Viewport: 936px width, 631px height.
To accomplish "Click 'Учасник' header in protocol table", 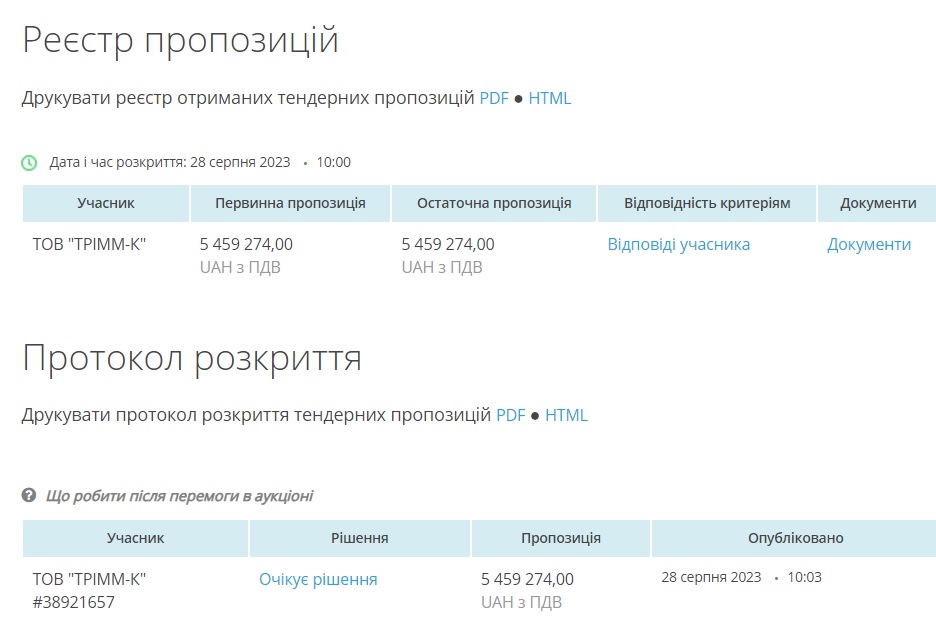I will (x=136, y=538).
